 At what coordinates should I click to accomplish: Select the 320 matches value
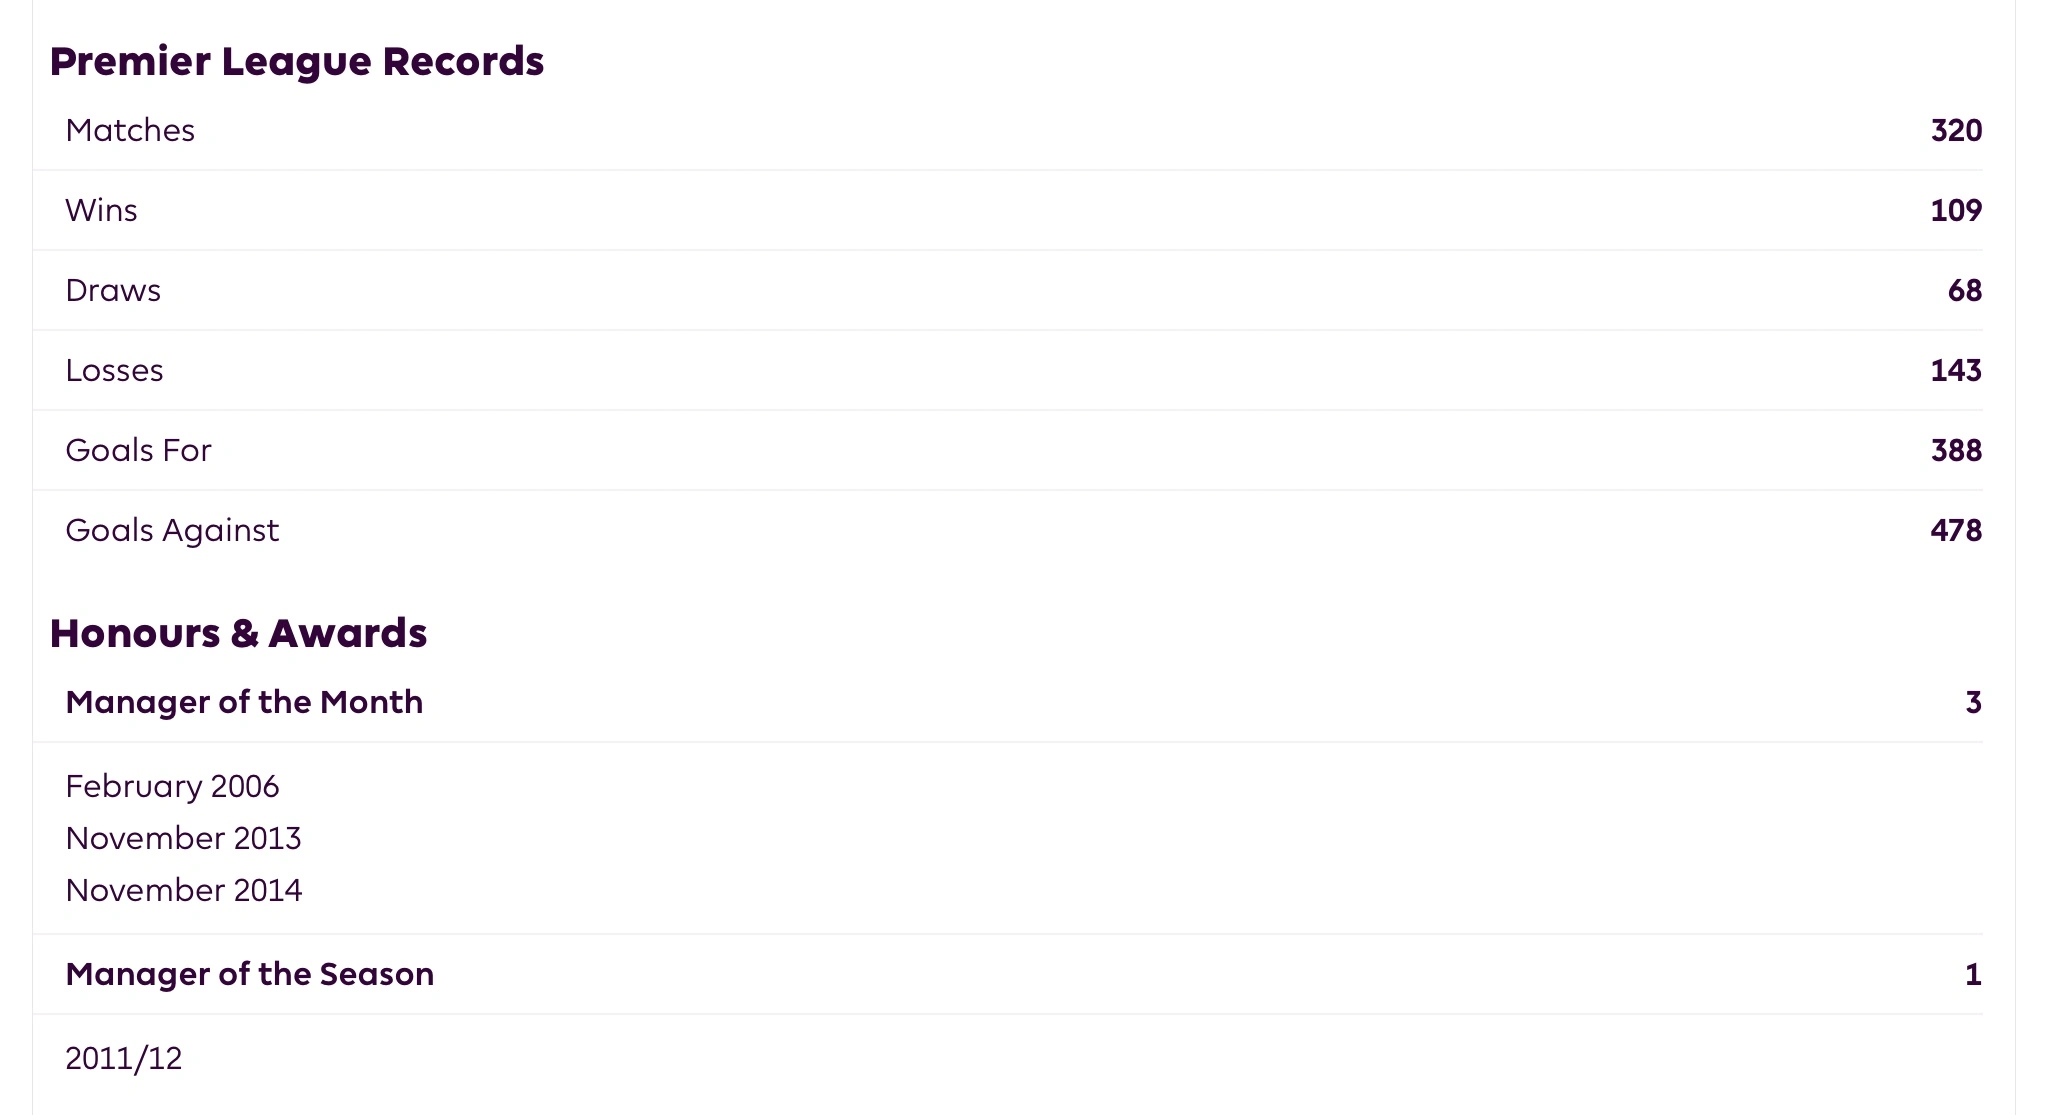(1955, 131)
